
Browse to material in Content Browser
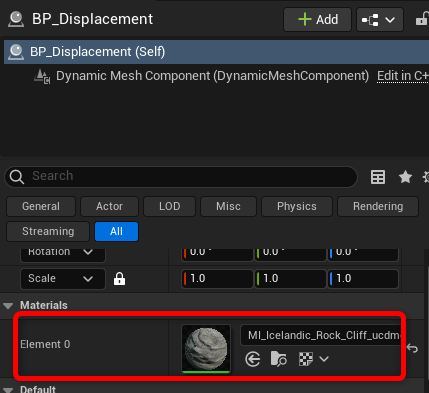tap(279, 359)
